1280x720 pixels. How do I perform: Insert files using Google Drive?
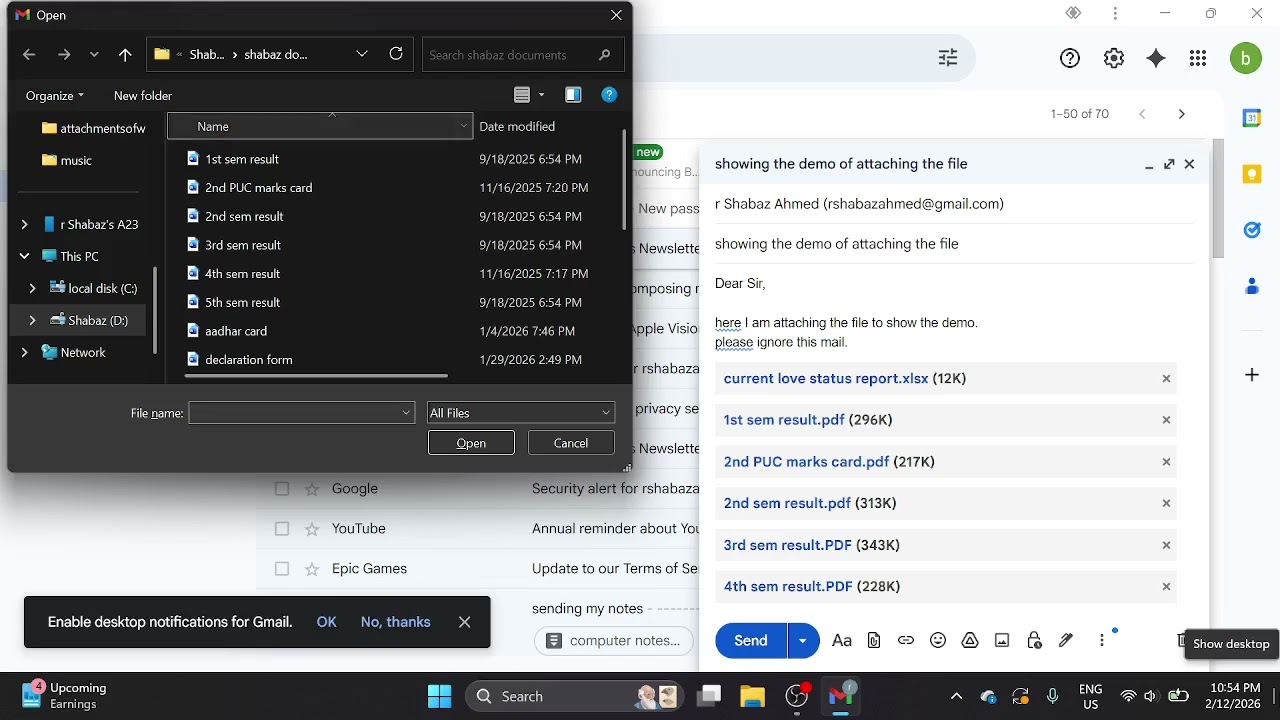point(970,641)
